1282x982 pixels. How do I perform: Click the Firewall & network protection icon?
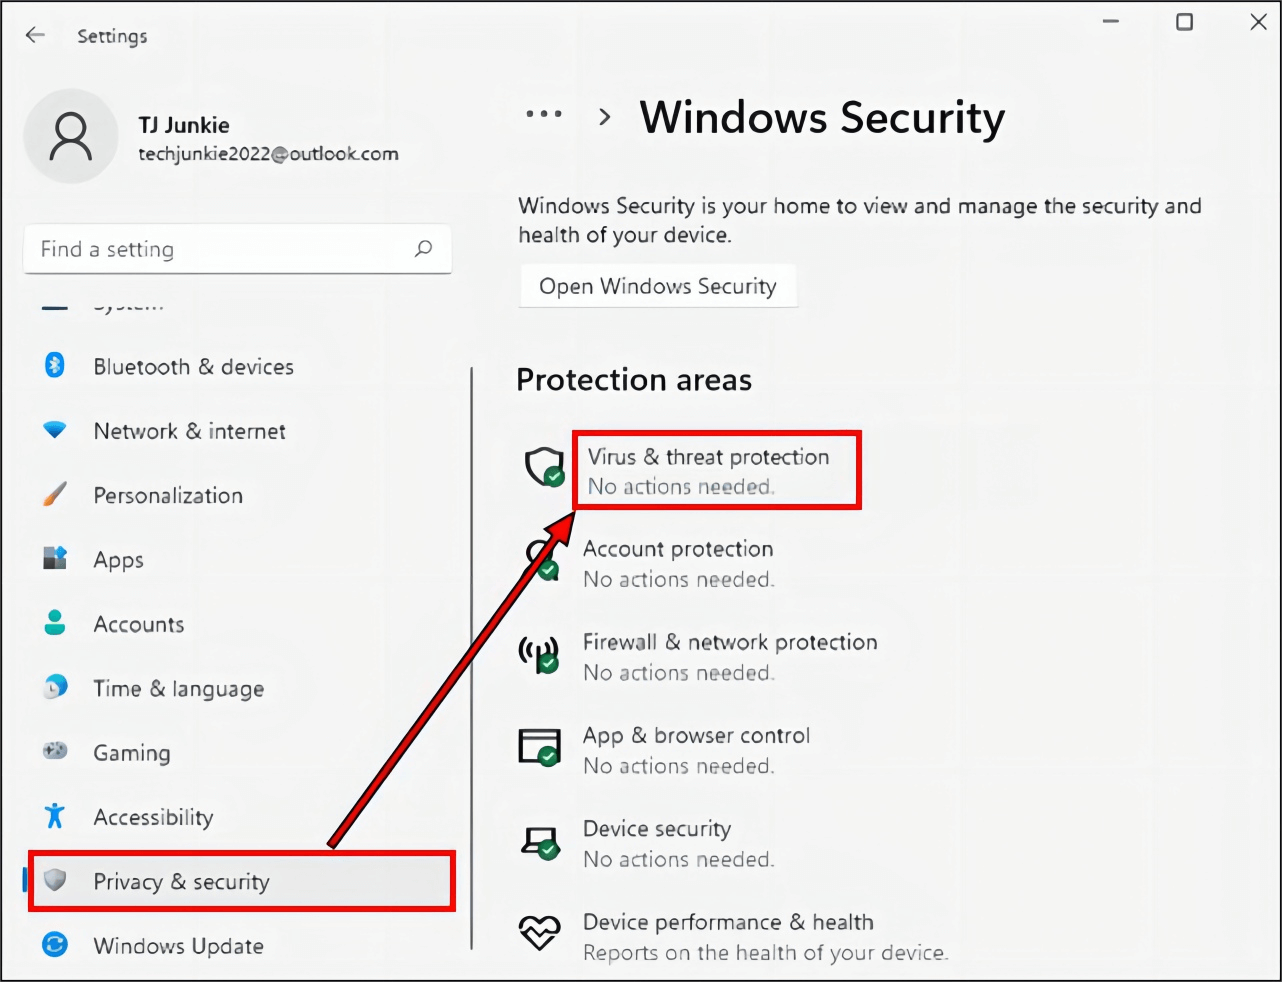pos(540,656)
